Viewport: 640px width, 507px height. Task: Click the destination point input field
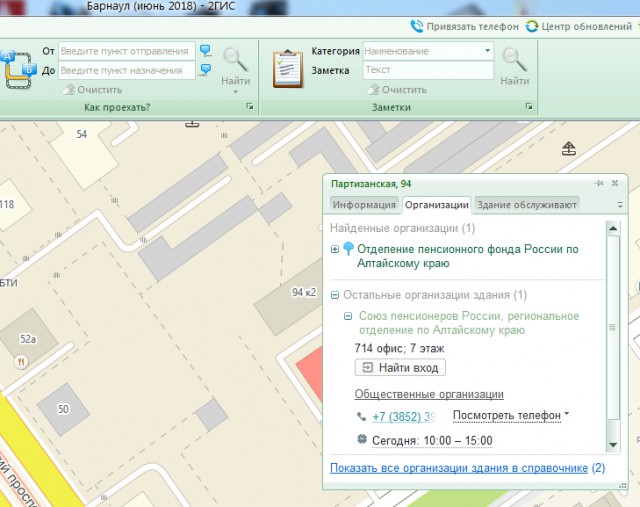127,70
